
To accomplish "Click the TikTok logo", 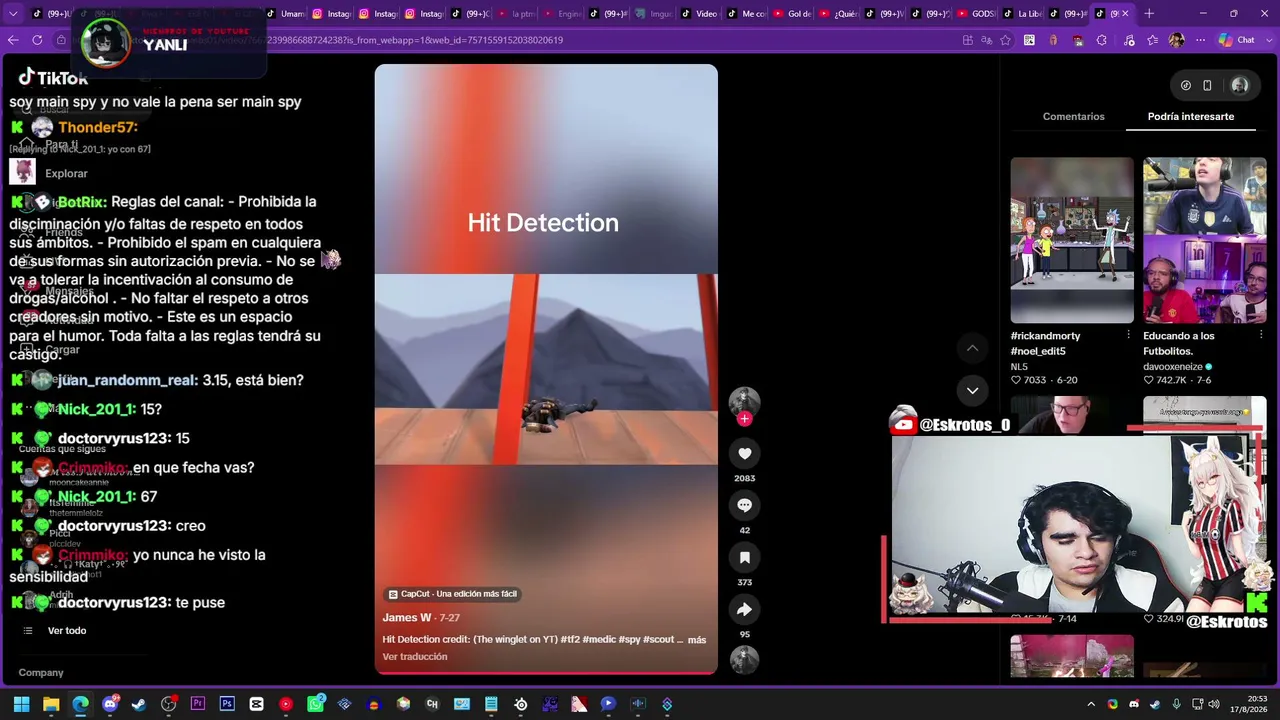I will click(x=53, y=78).
